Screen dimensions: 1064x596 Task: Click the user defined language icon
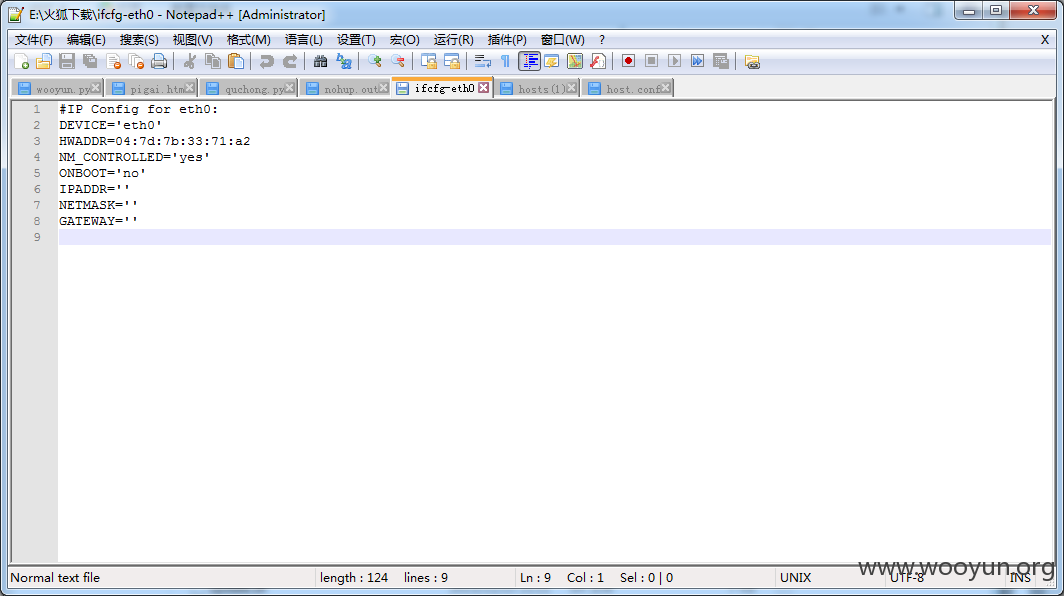[552, 62]
